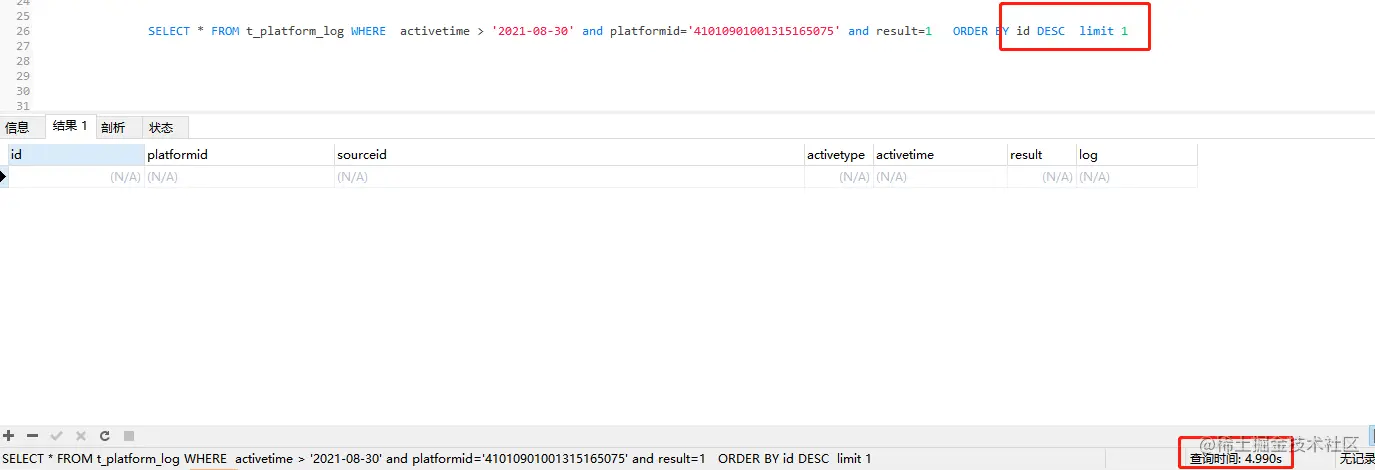This screenshot has width=1375, height=470.
Task: Apply changes with the checkmark icon
Action: pos(57,436)
